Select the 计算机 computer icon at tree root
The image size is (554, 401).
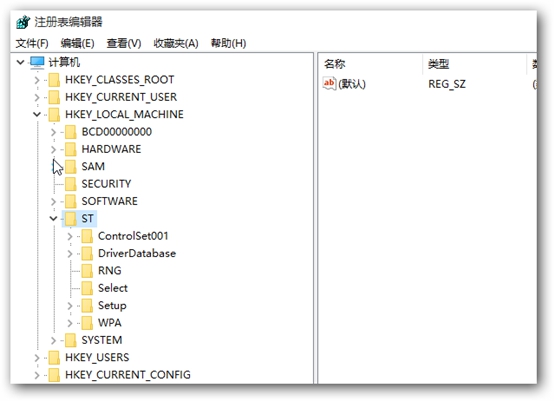37,62
